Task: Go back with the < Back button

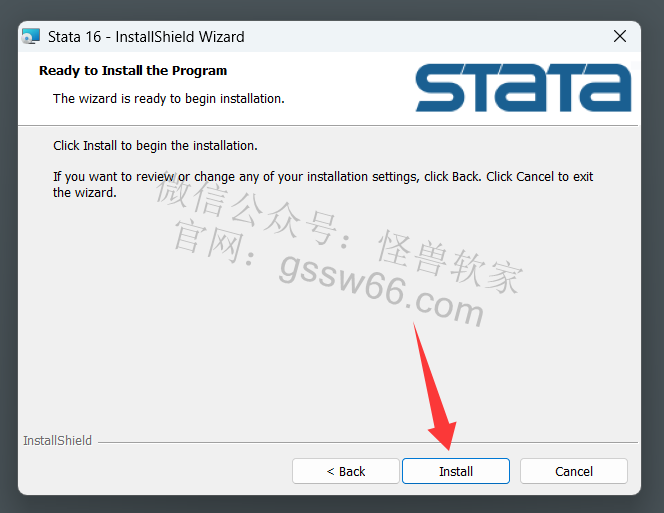Action: coord(346,471)
